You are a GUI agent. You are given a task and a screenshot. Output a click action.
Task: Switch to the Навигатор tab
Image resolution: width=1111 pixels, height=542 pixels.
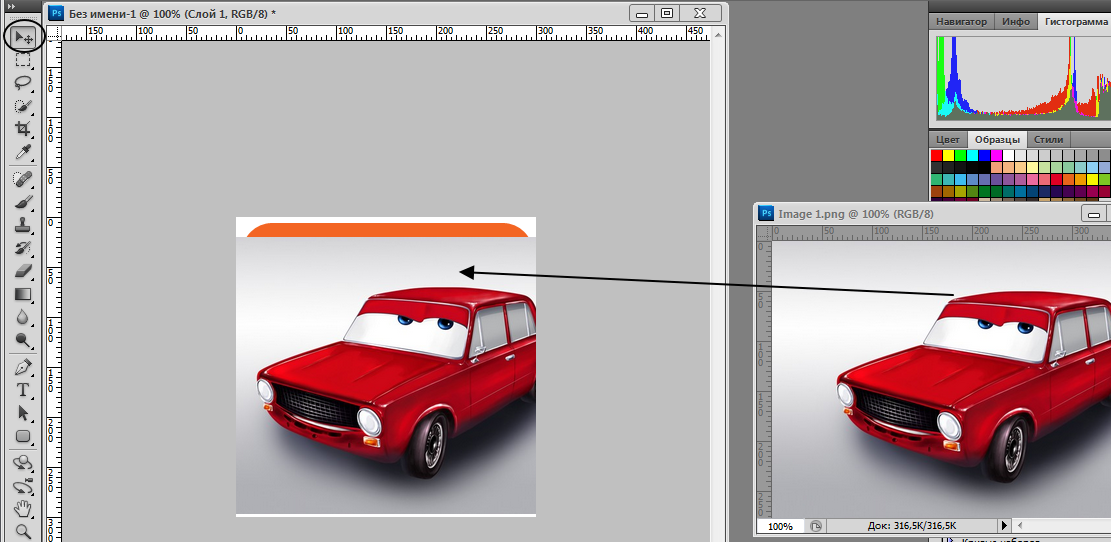coord(961,22)
